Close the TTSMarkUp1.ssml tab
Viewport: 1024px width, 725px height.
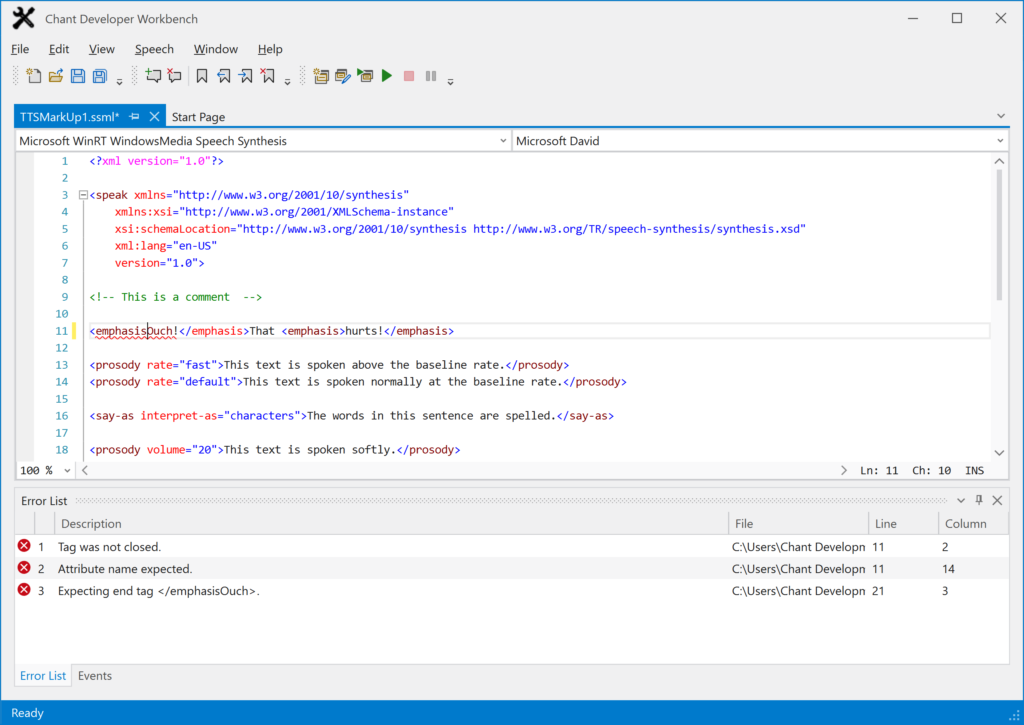click(x=155, y=116)
